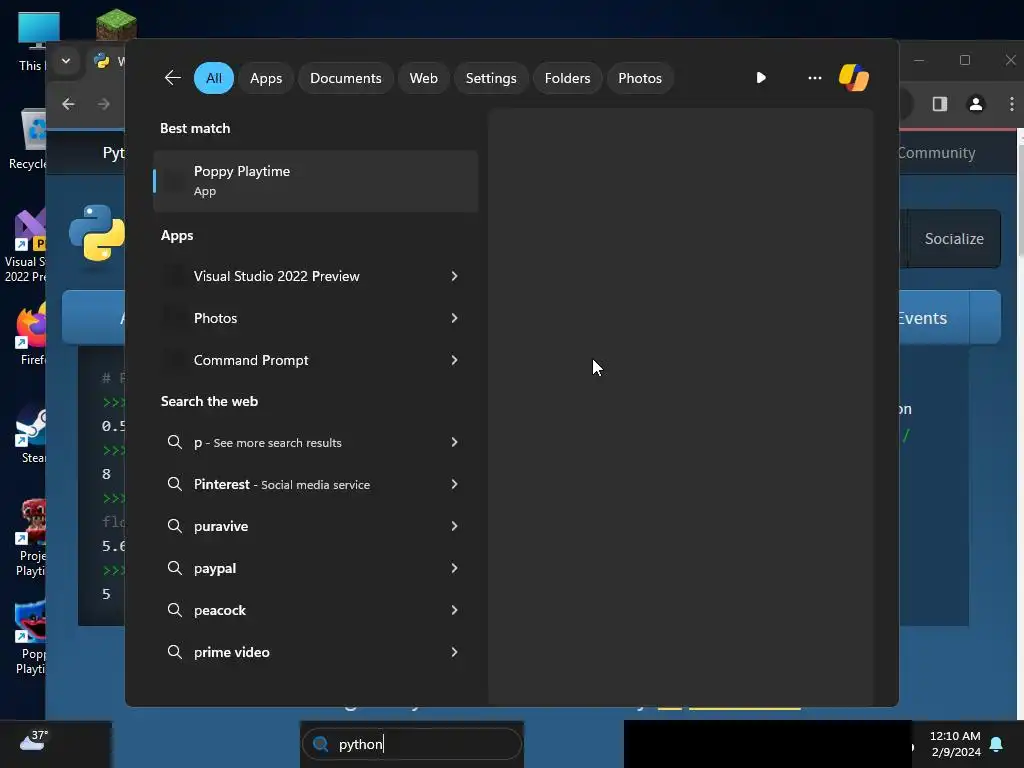1024x768 pixels.
Task: Expand the 'p' web result chevron
Action: pos(455,443)
